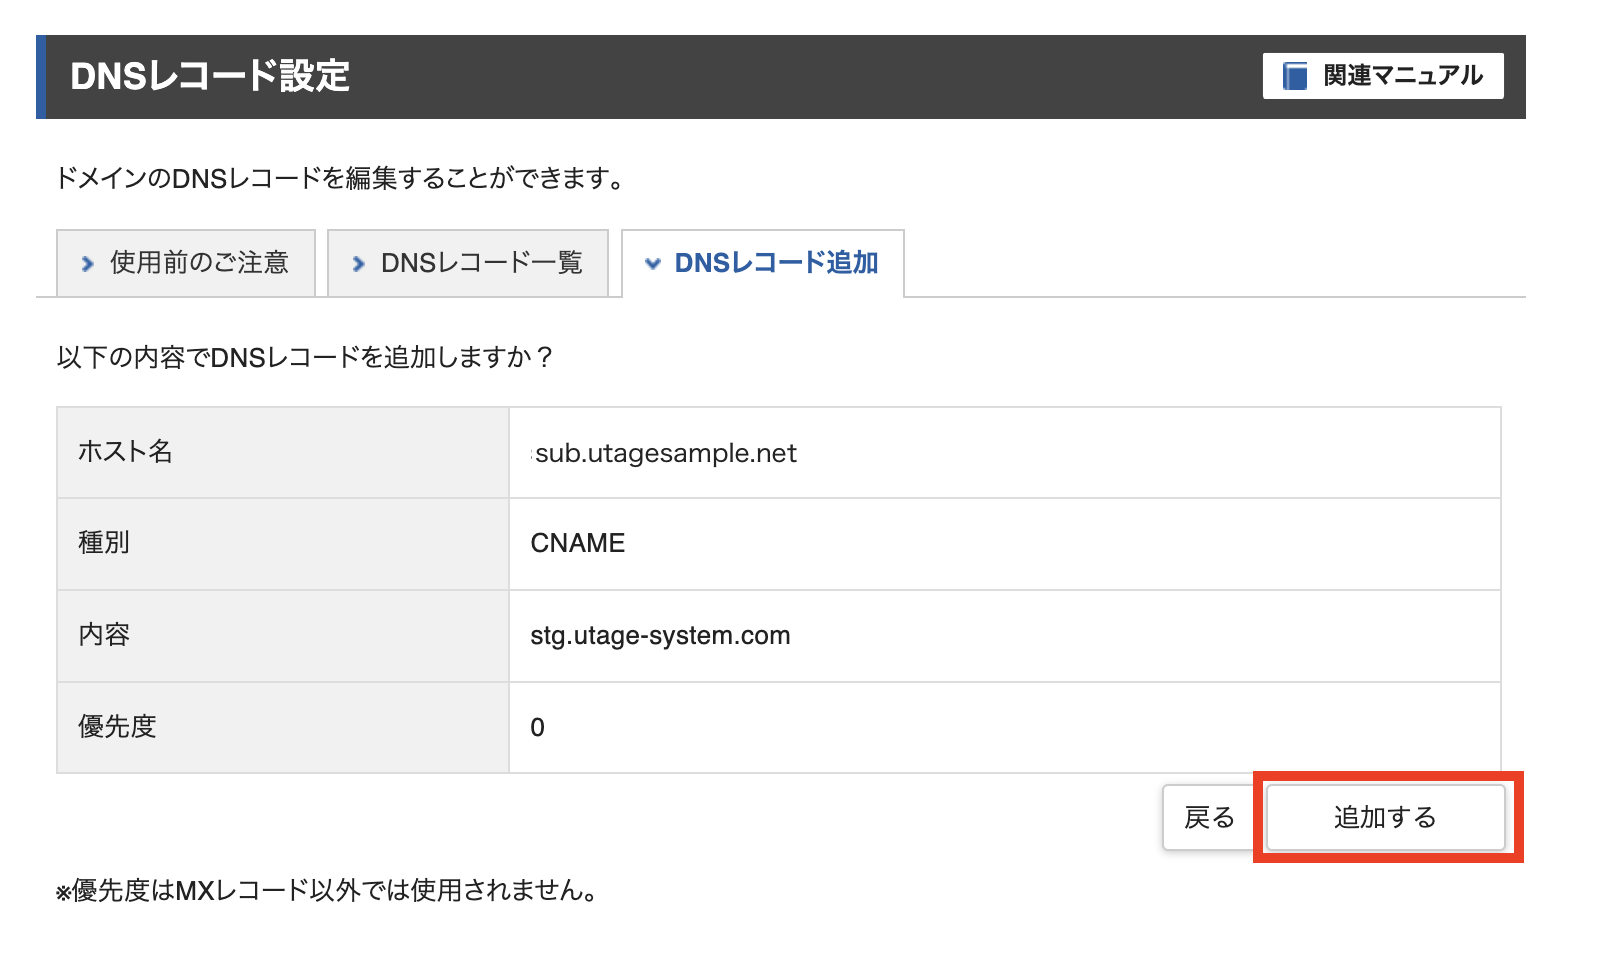The height and width of the screenshot is (980, 1610).
Task: Click the hostname value sub.utagesample.net
Action: 666,453
